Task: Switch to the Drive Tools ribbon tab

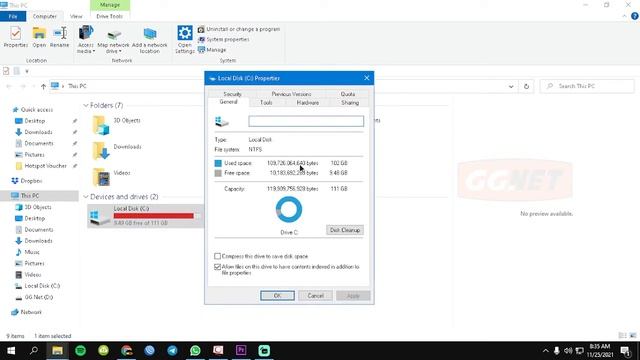Action: (x=109, y=16)
